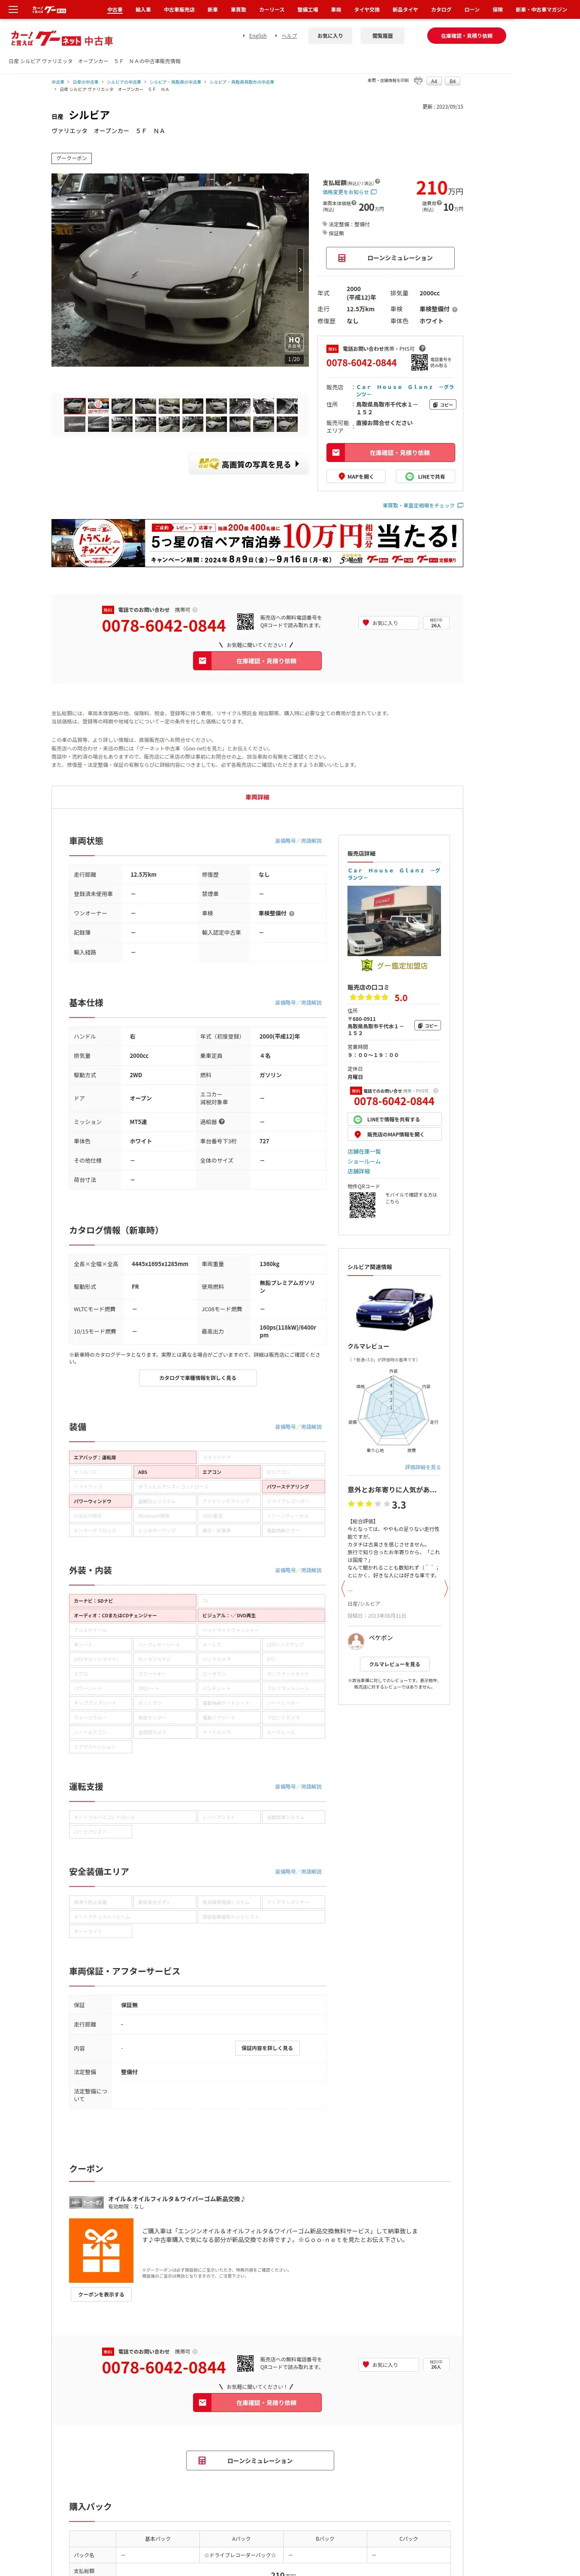Click help icon by 車検整備付 in 車両状態 table
Image resolution: width=580 pixels, height=2576 pixels.
pos(292,913)
